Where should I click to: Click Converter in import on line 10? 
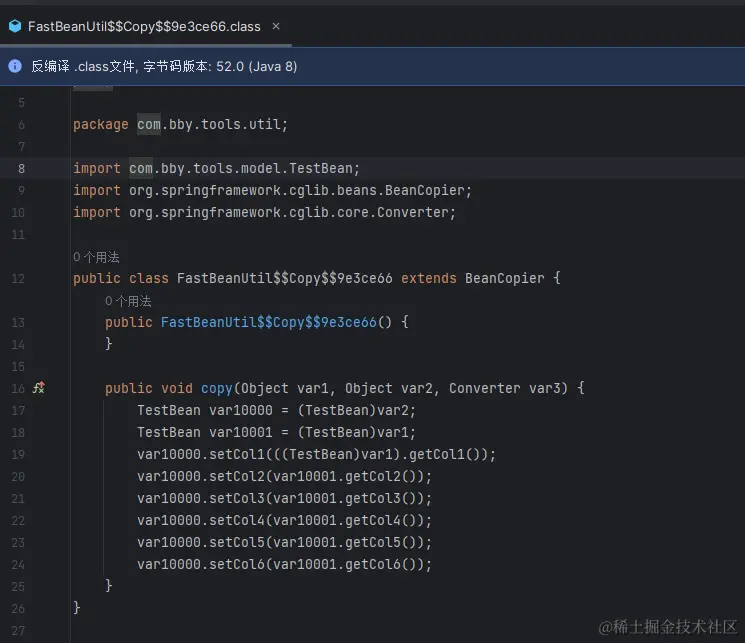[x=412, y=212]
